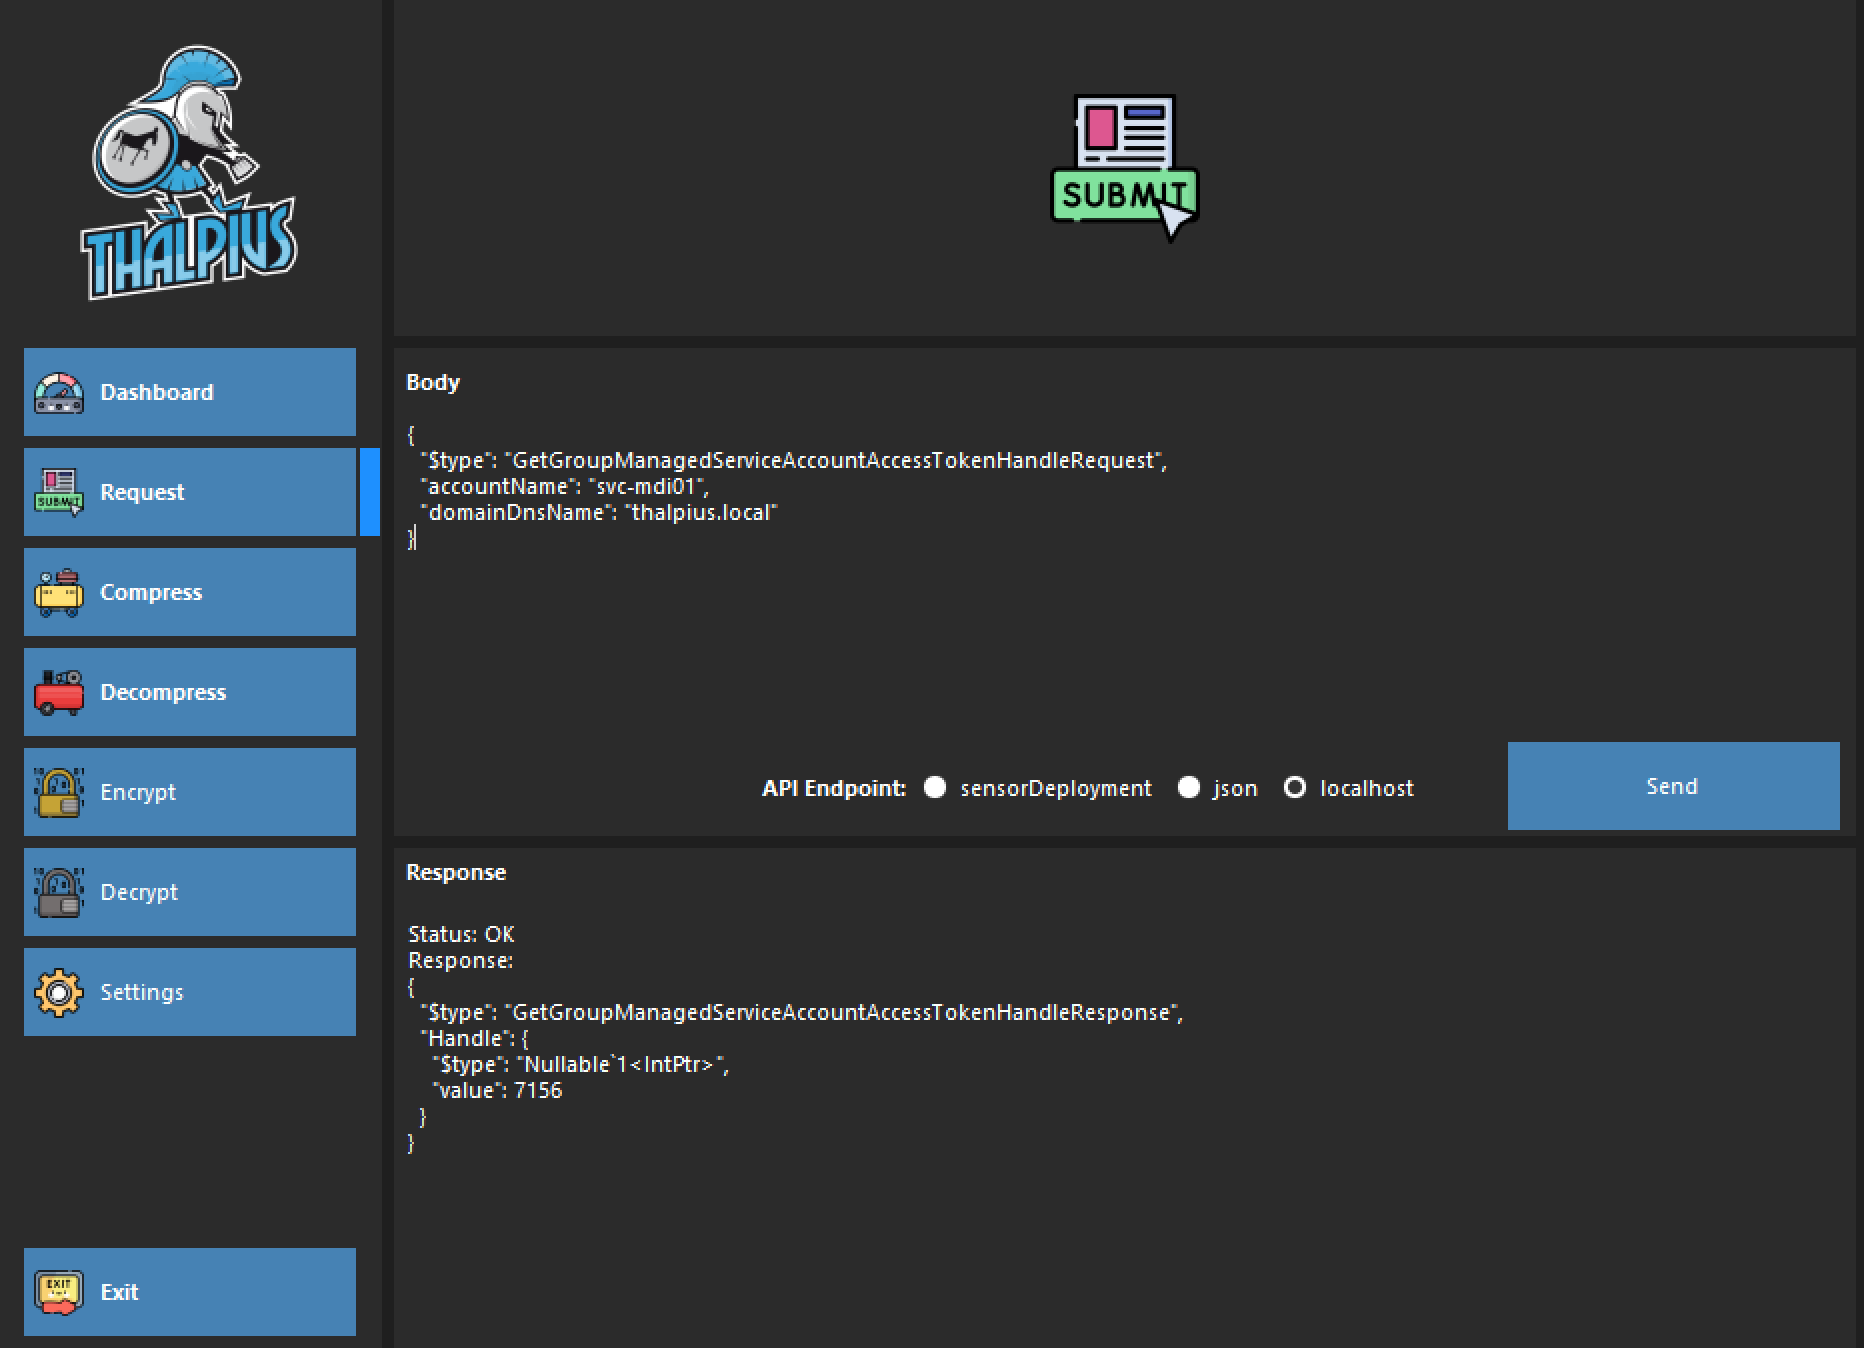Choose the localhost API endpoint
This screenshot has width=1864, height=1348.
(1295, 788)
